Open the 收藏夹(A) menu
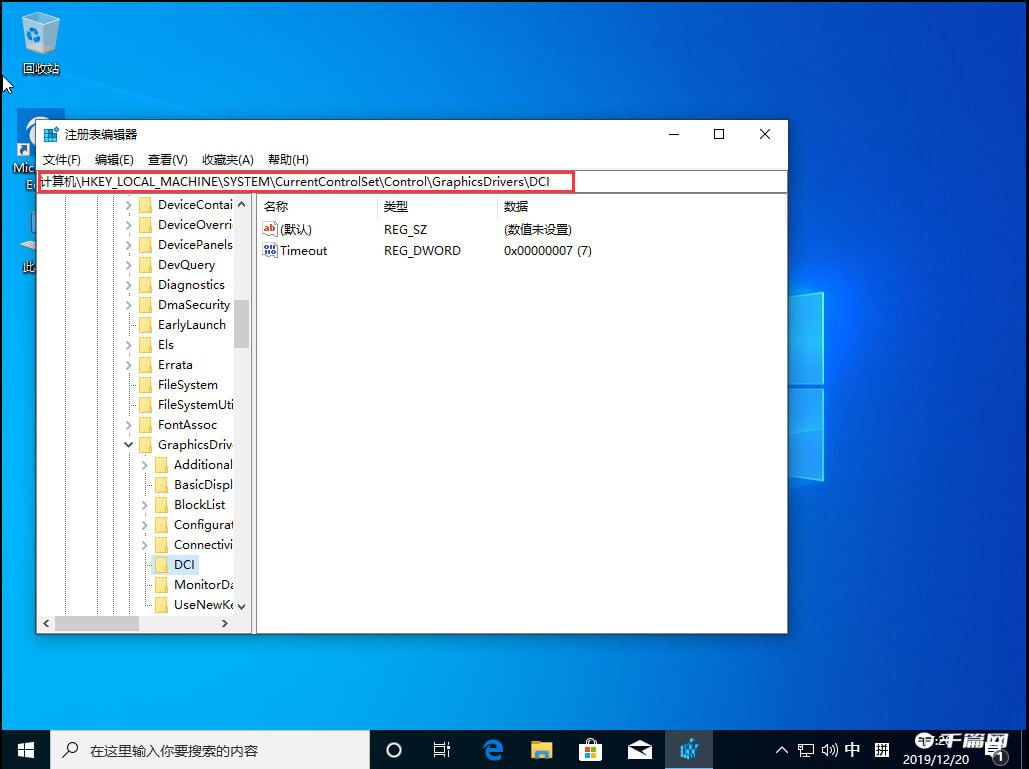 click(228, 159)
